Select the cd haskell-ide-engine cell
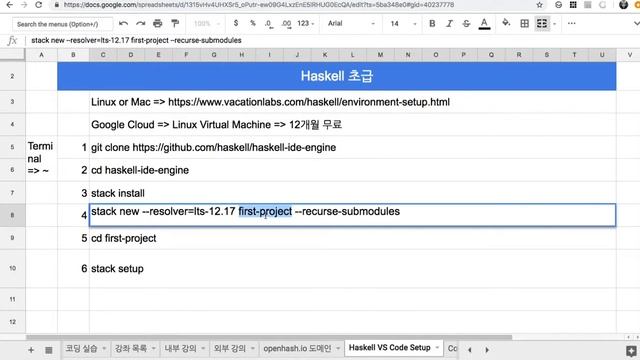 tap(353, 170)
